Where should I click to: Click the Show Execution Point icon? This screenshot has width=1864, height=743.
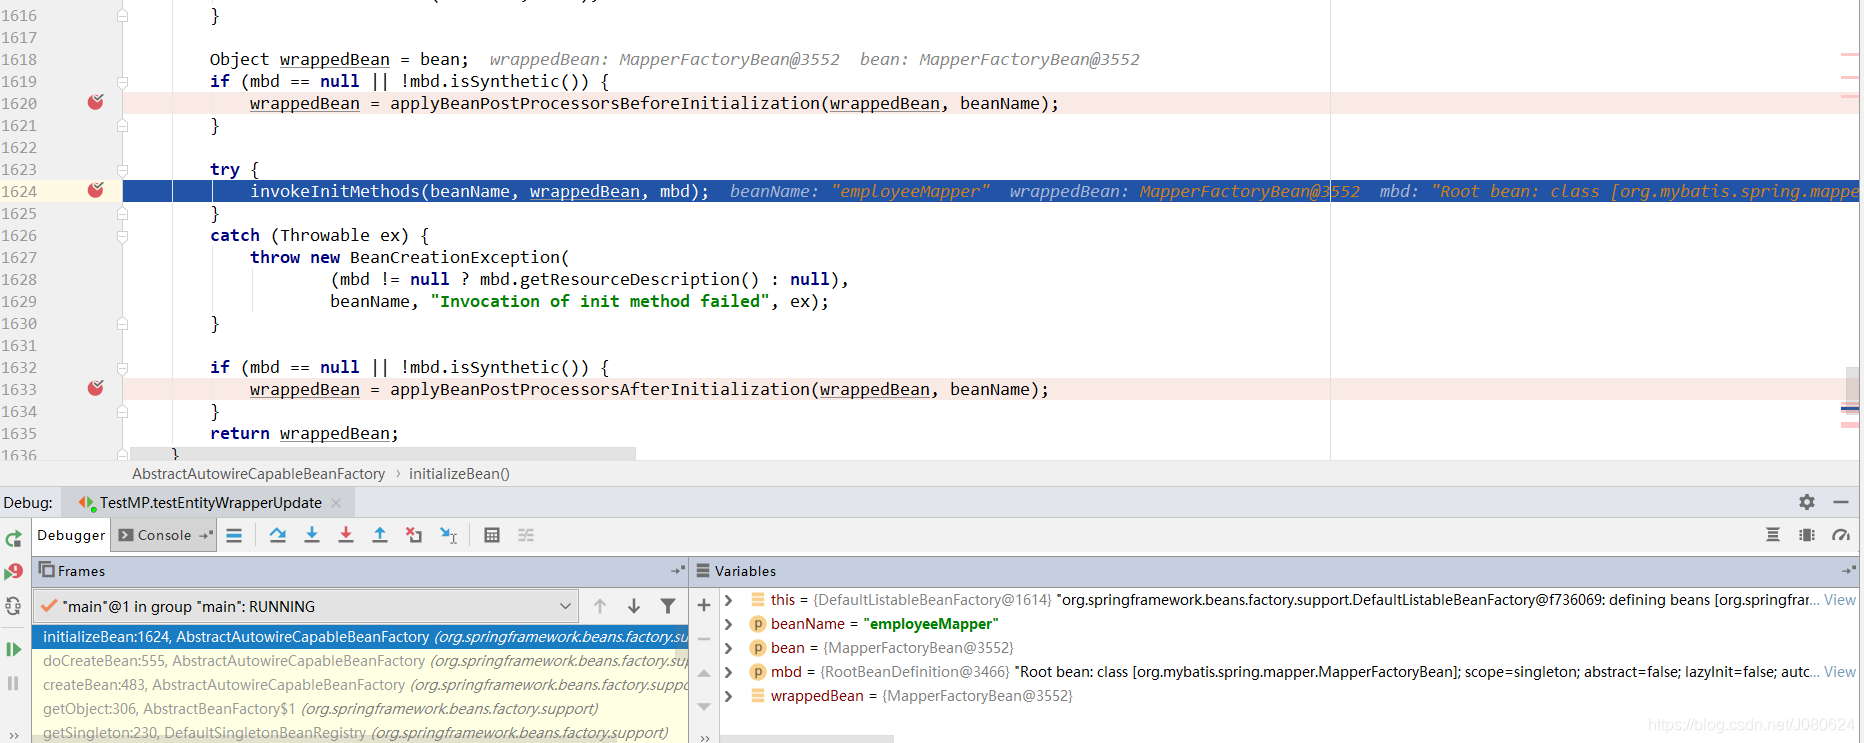click(x=234, y=535)
